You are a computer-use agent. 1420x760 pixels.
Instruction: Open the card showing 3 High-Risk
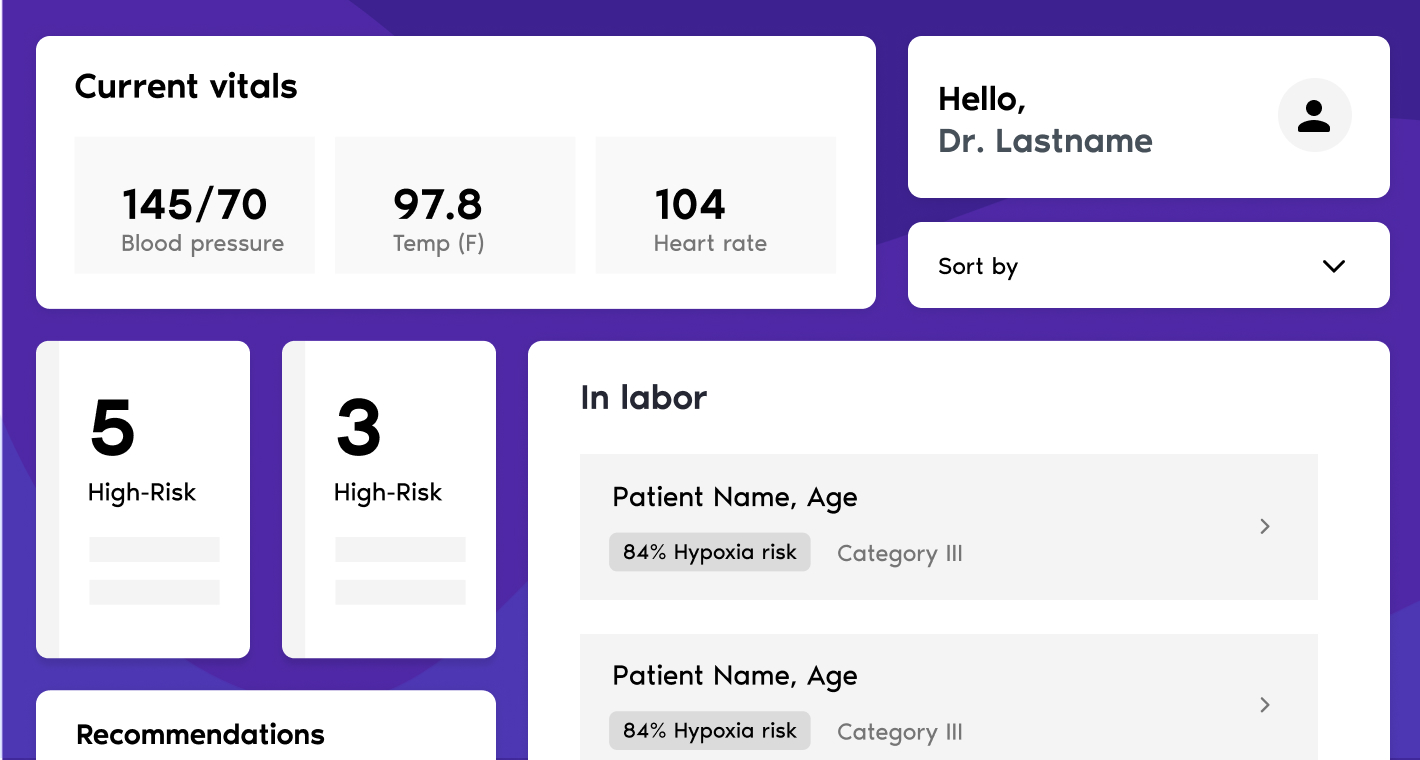(x=389, y=499)
